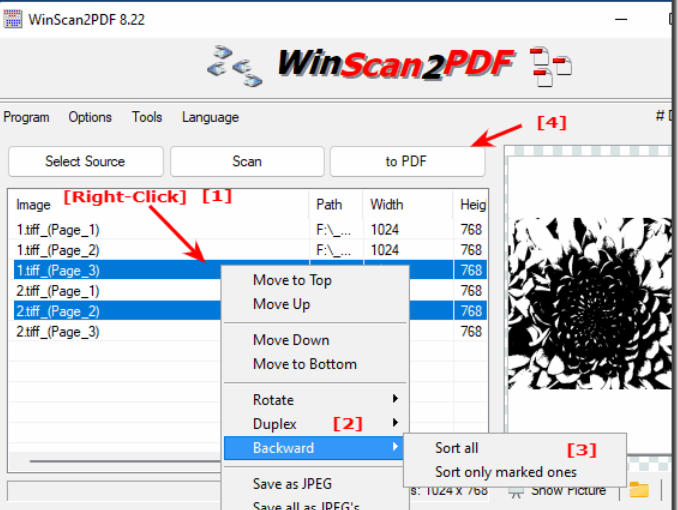Click the WinScan2PDF title bar app icon
The height and width of the screenshot is (510, 678).
[13, 19]
